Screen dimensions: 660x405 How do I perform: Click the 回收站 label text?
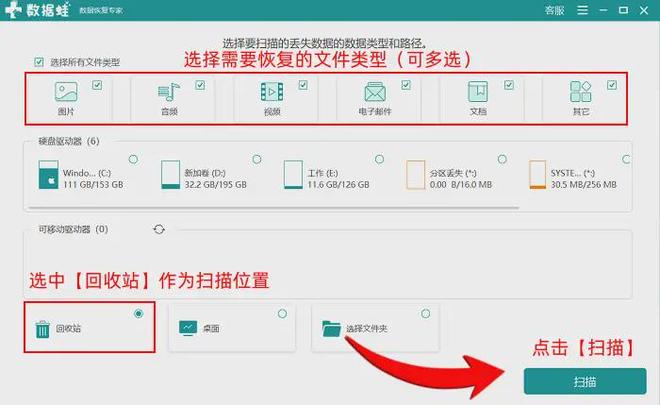(68, 329)
